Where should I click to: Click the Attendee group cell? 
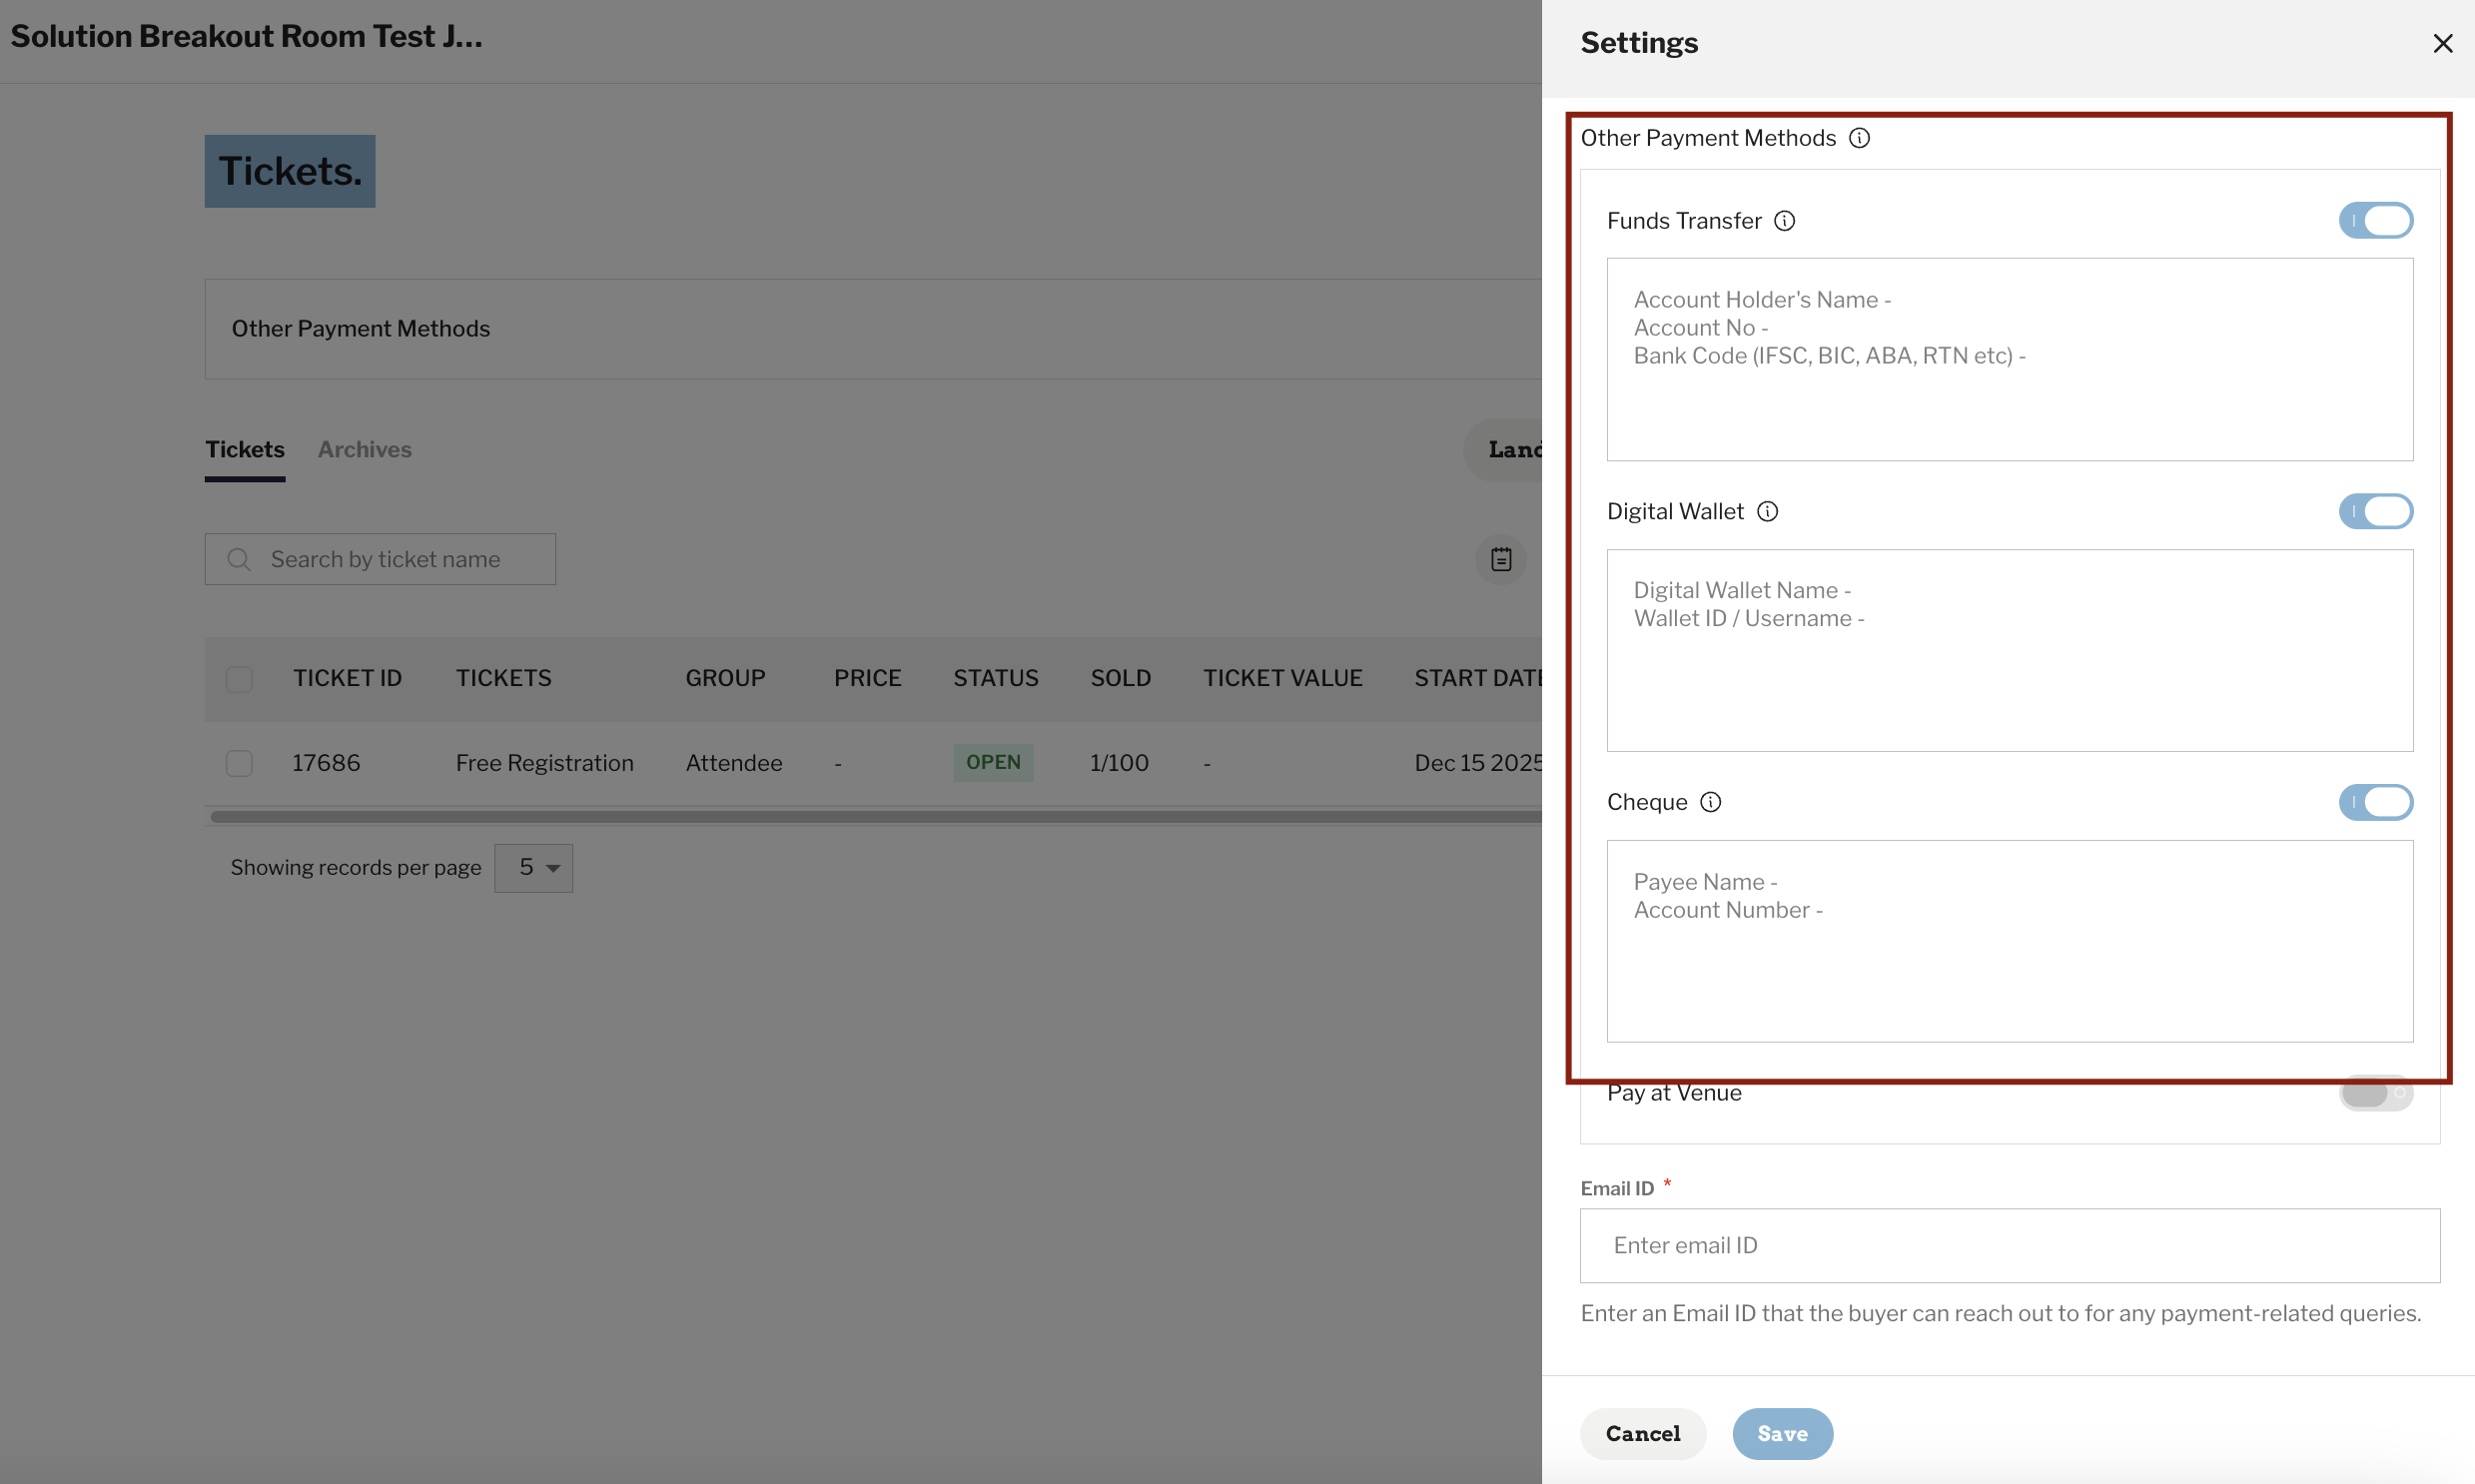click(x=734, y=763)
